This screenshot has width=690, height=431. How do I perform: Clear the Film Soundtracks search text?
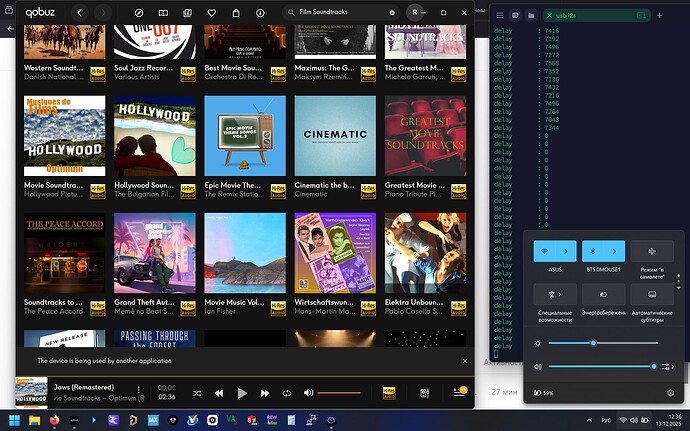click(x=392, y=13)
